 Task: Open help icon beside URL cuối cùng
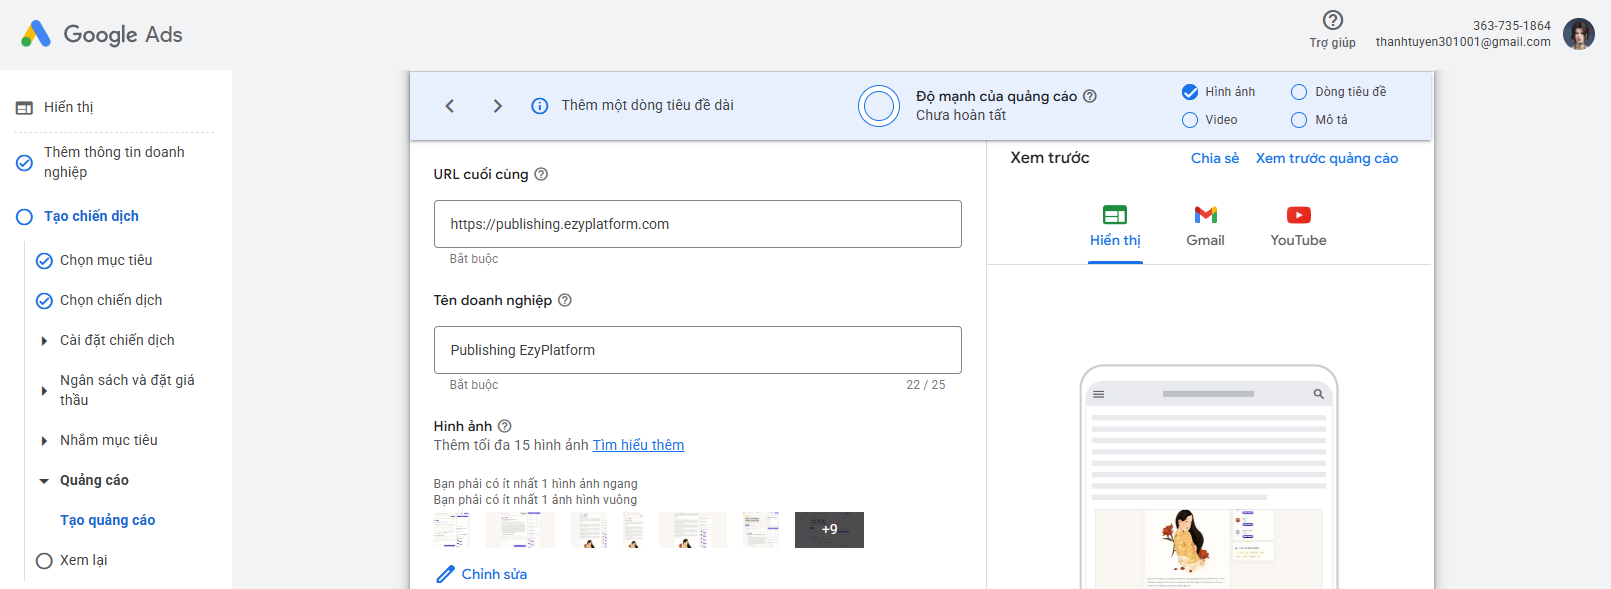tap(541, 174)
